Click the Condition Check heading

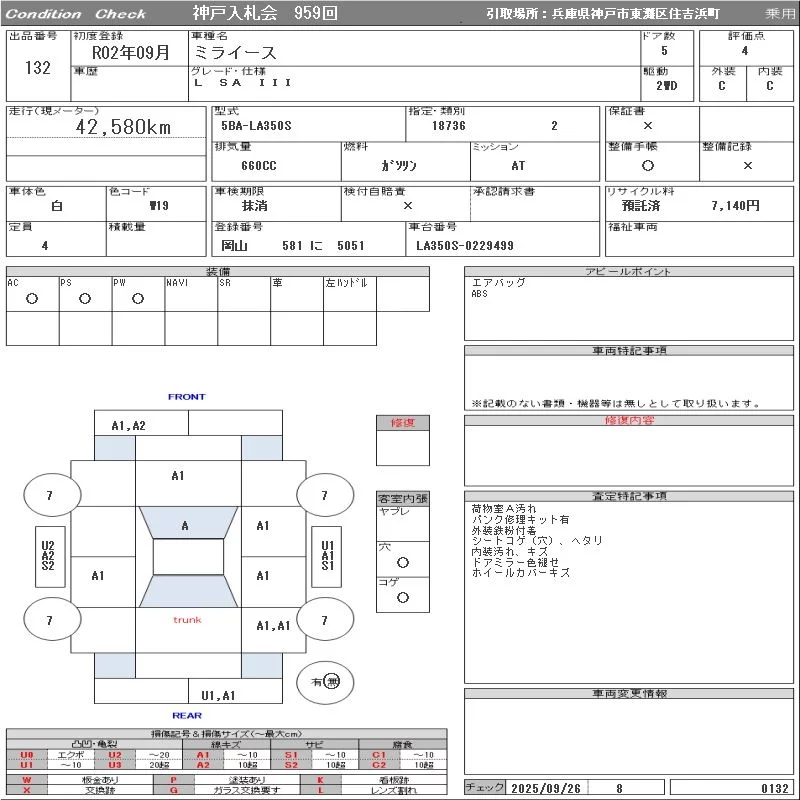coord(76,14)
